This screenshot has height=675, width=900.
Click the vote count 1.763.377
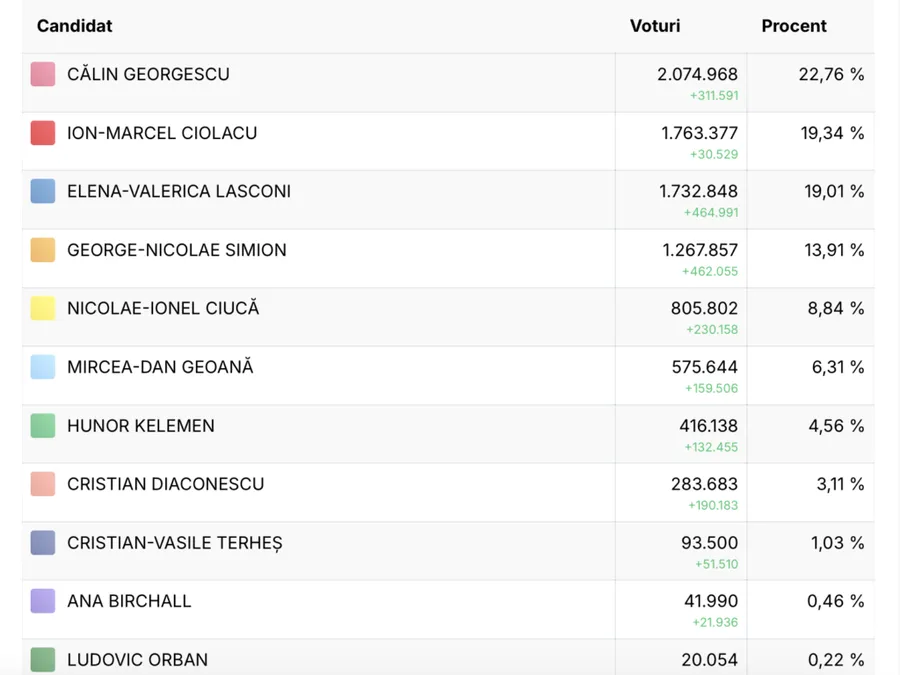click(x=699, y=133)
